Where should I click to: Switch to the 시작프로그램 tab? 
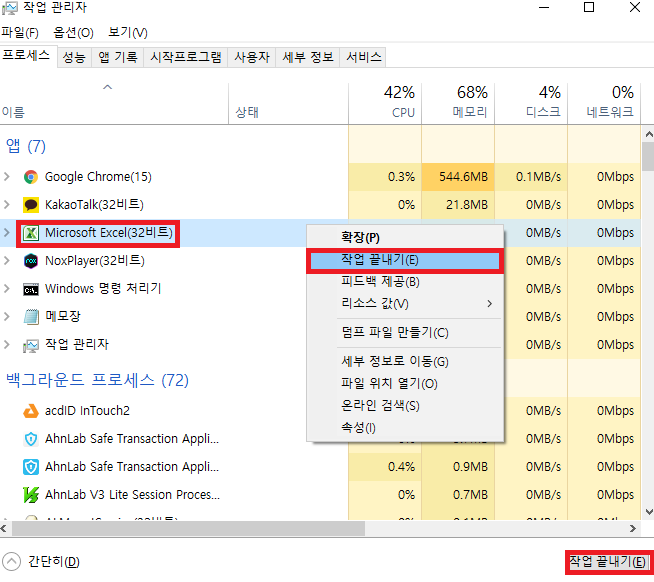[x=186, y=57]
